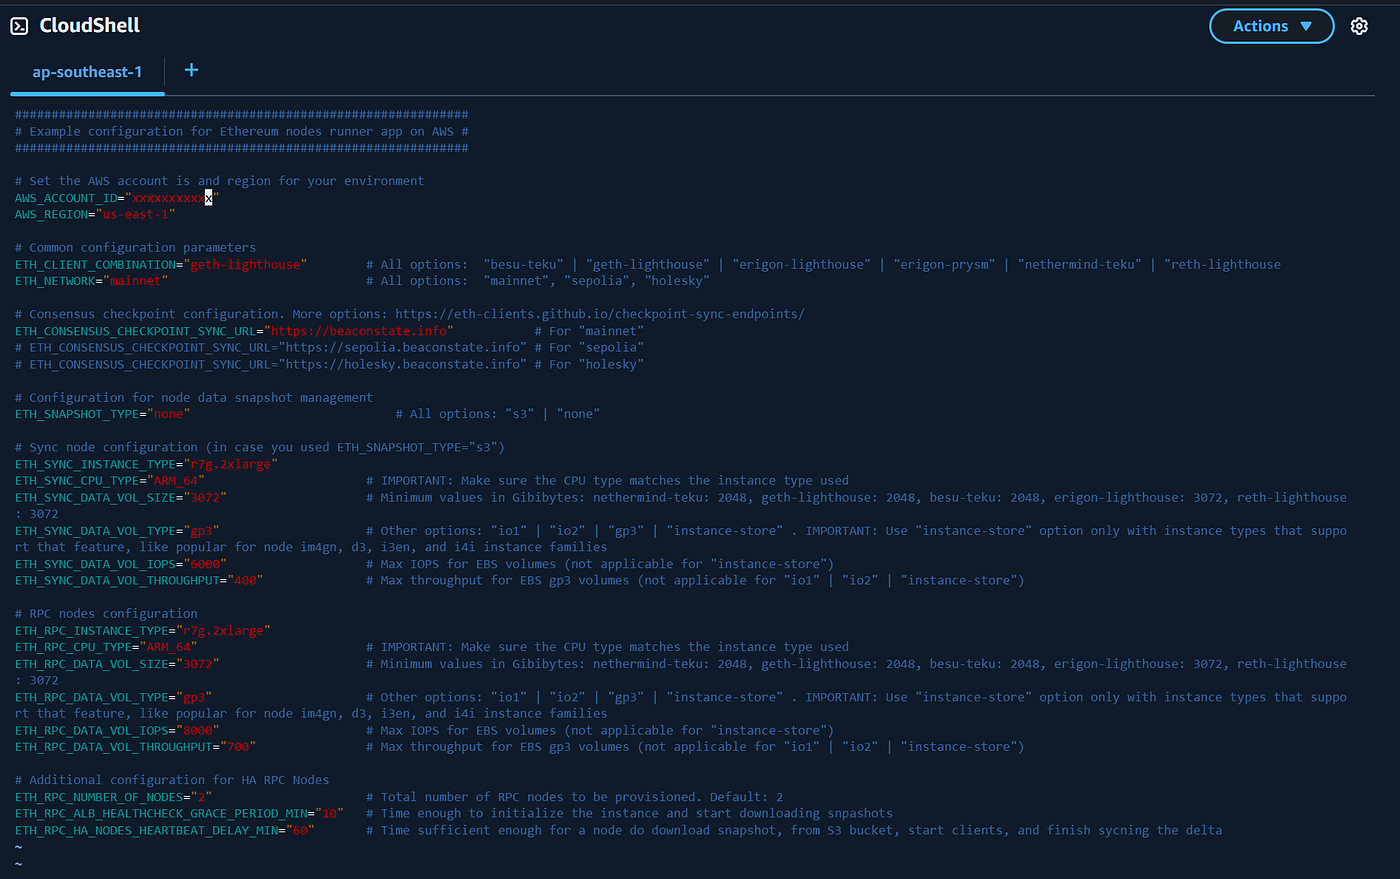Click the 'Example configuration for Ethereum nodes' header comment

coord(242,131)
